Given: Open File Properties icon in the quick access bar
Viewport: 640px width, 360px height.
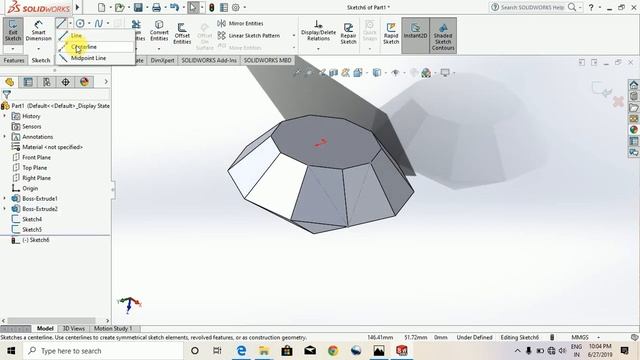Looking at the screenshot, I should (x=224, y=7).
